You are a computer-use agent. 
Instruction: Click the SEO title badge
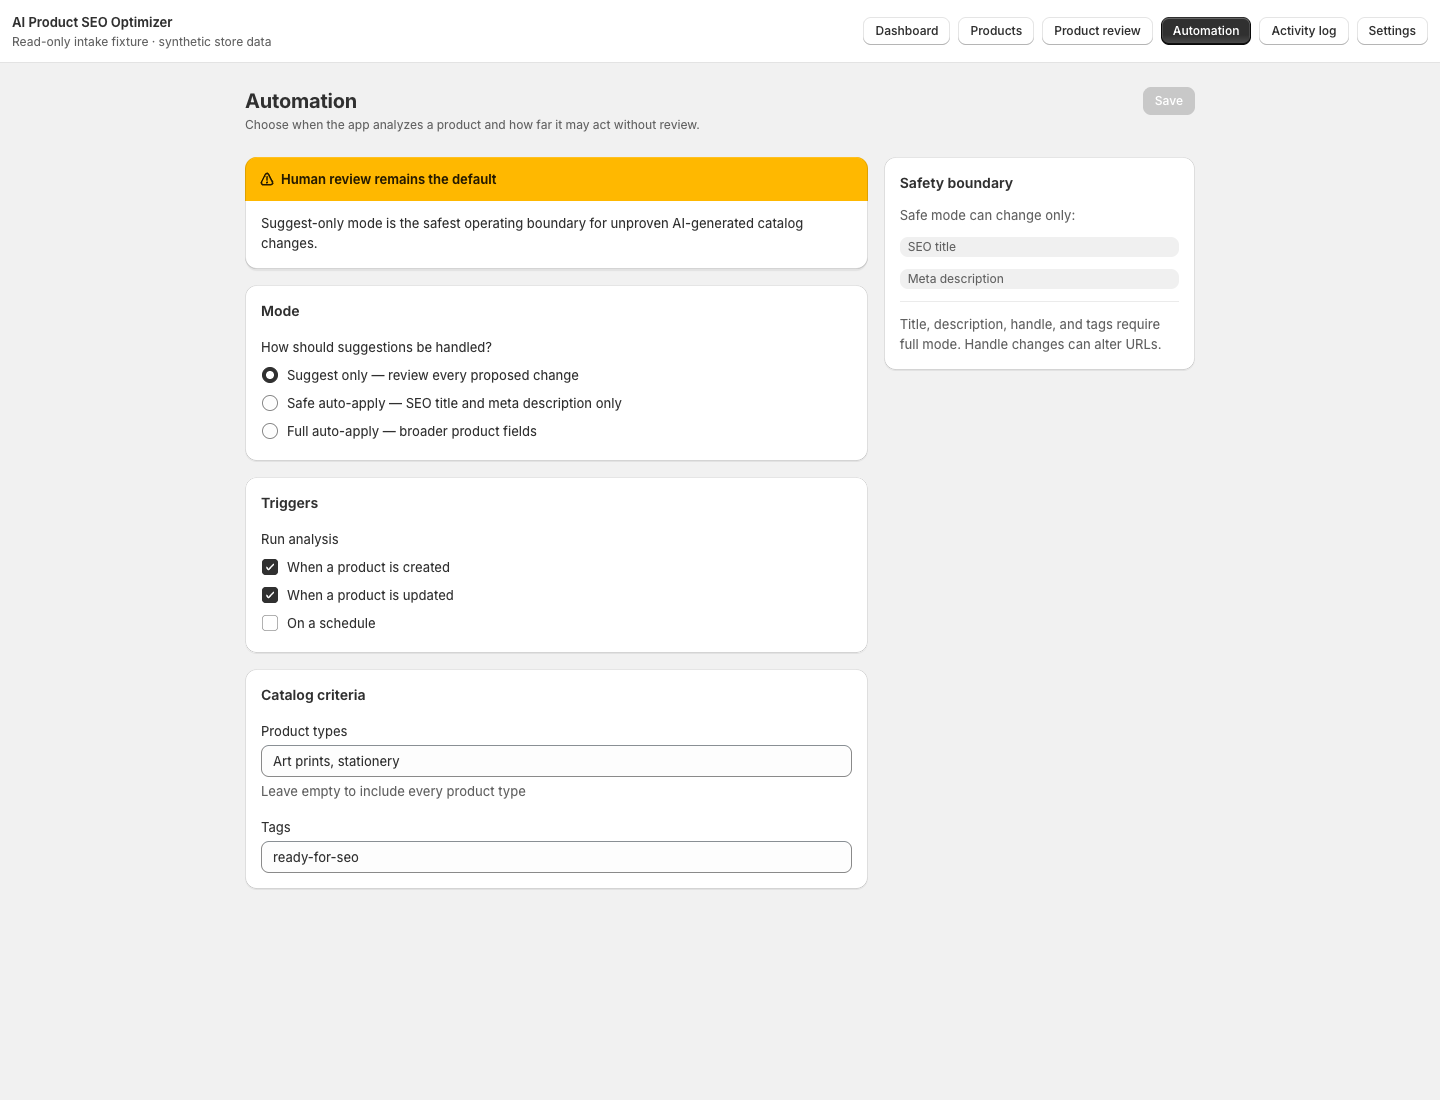[x=1039, y=247]
